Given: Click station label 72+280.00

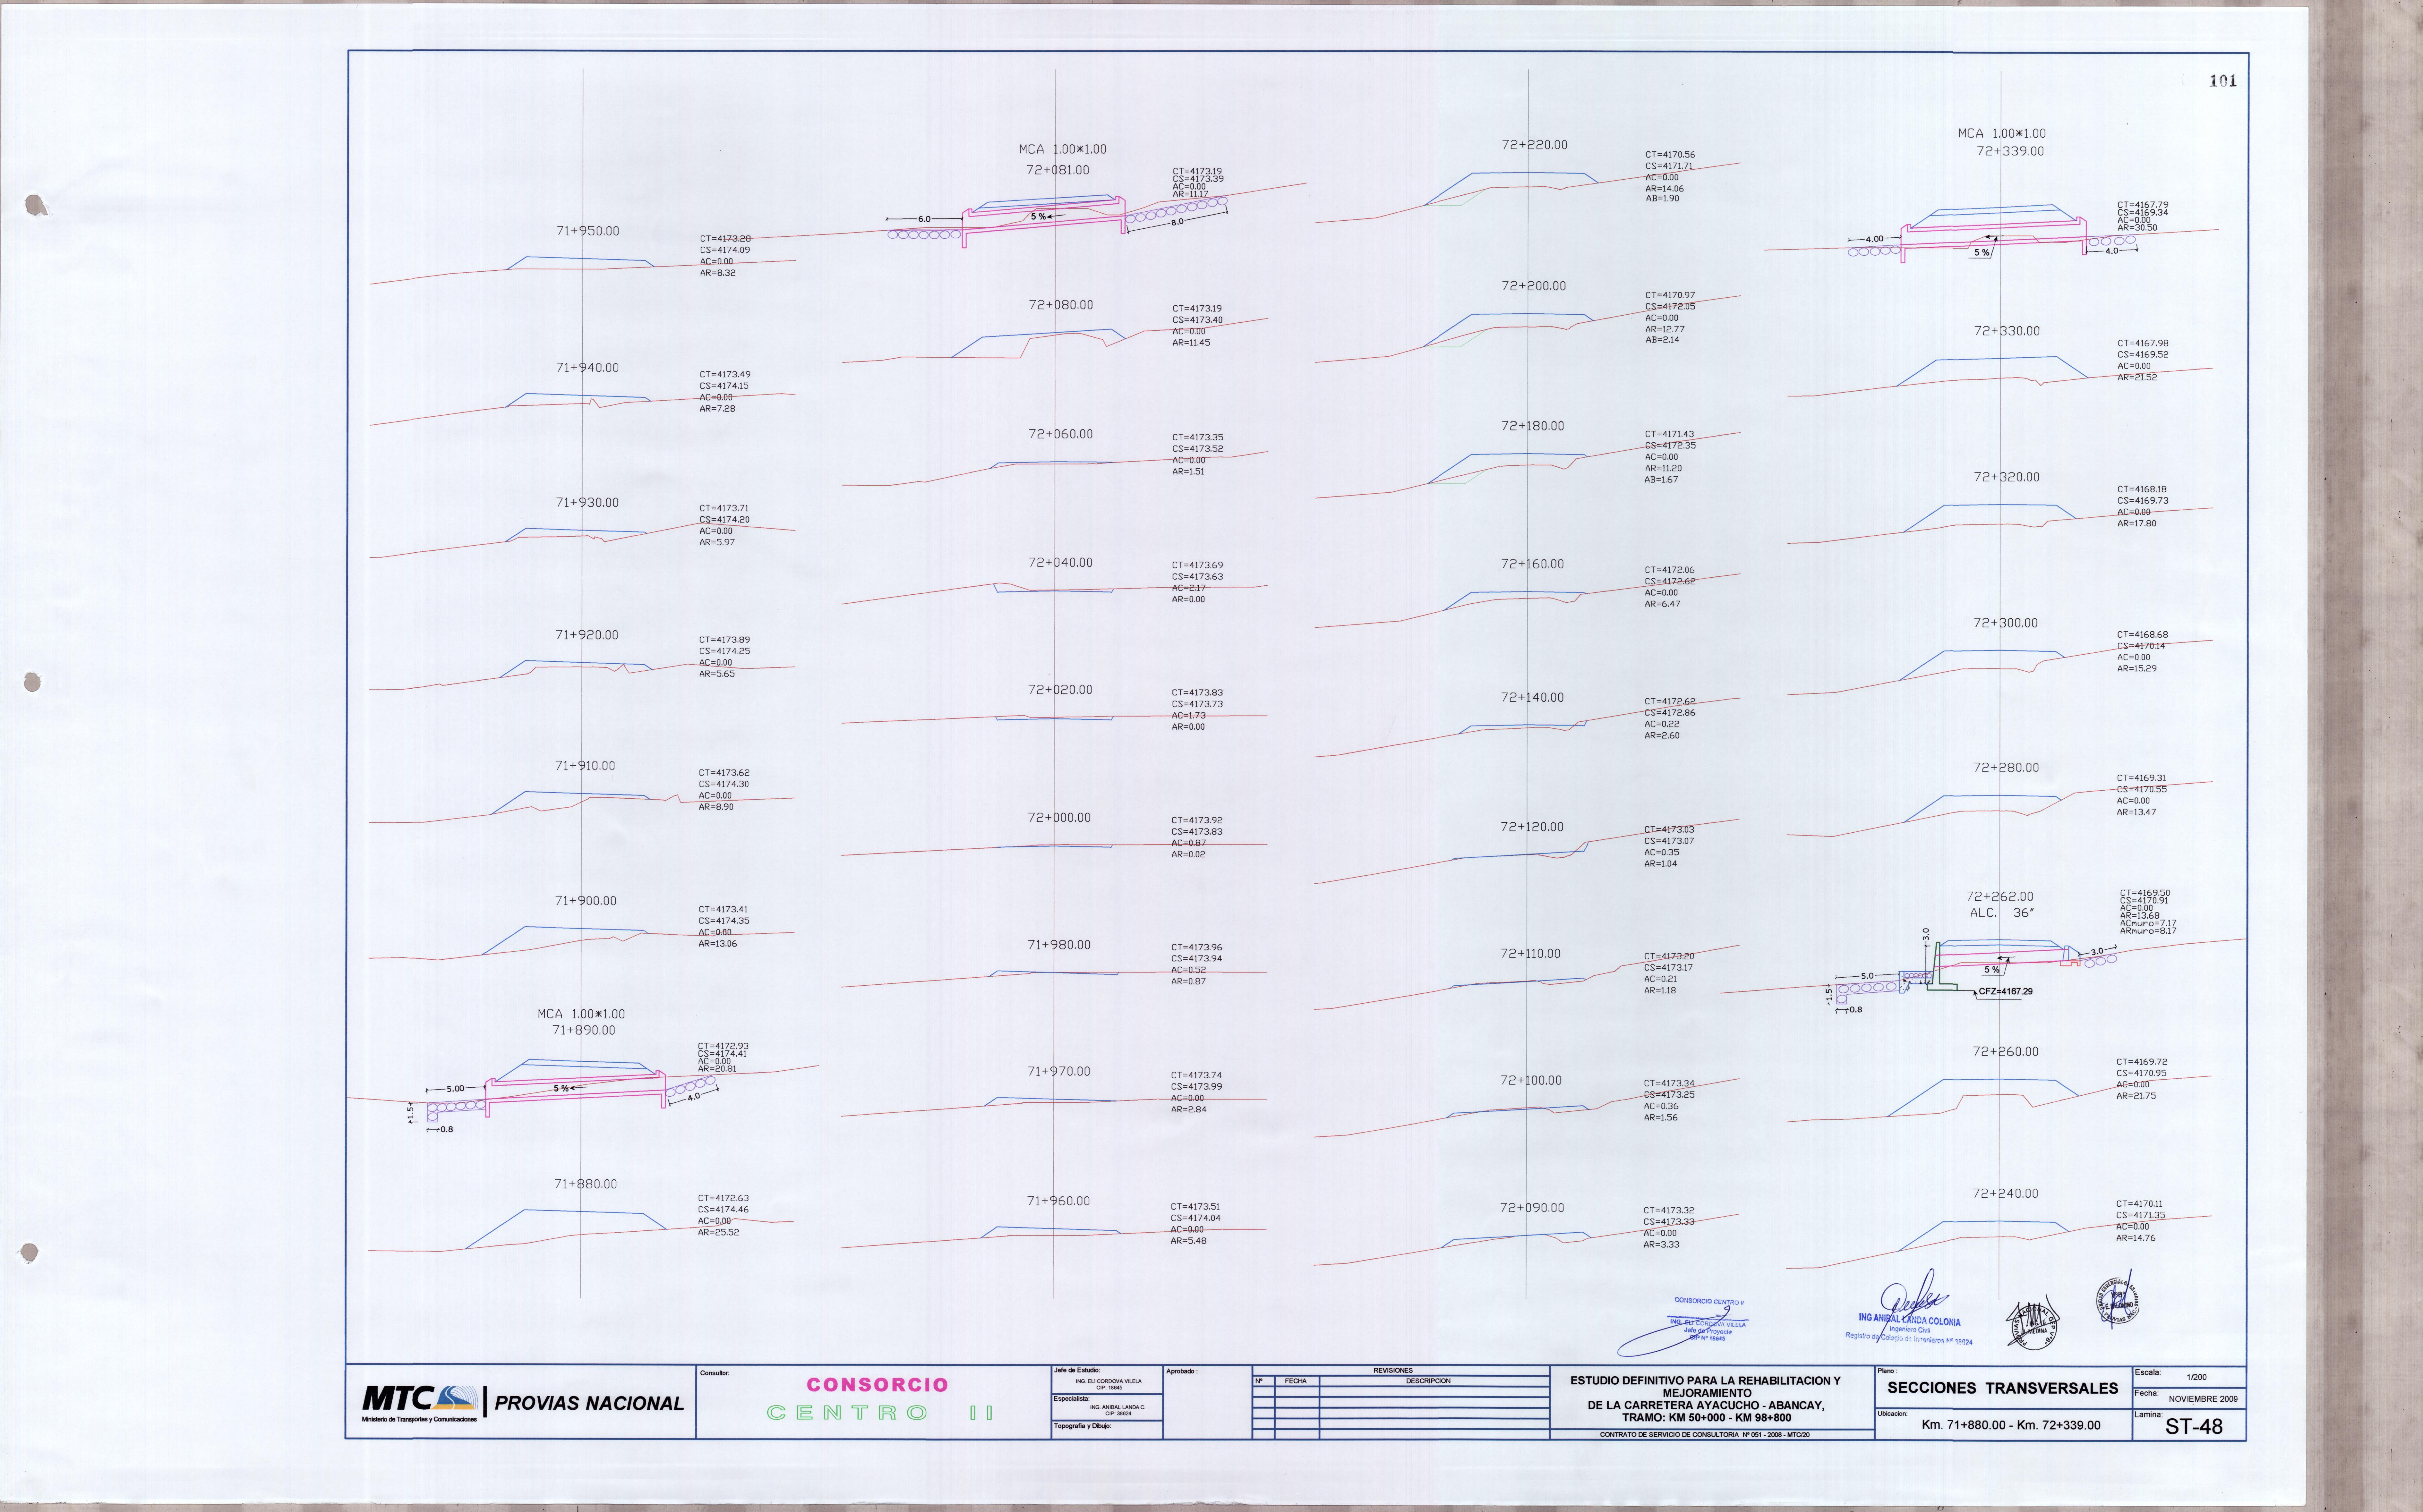Looking at the screenshot, I should pos(2006,768).
